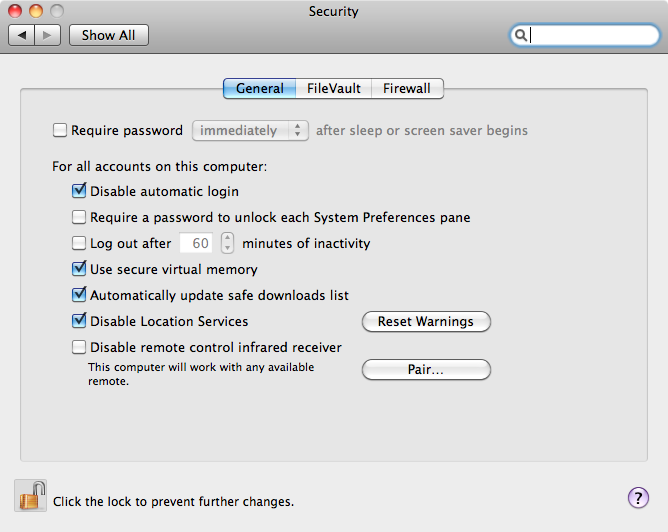
Task: Close the Security window
Action: 15,12
